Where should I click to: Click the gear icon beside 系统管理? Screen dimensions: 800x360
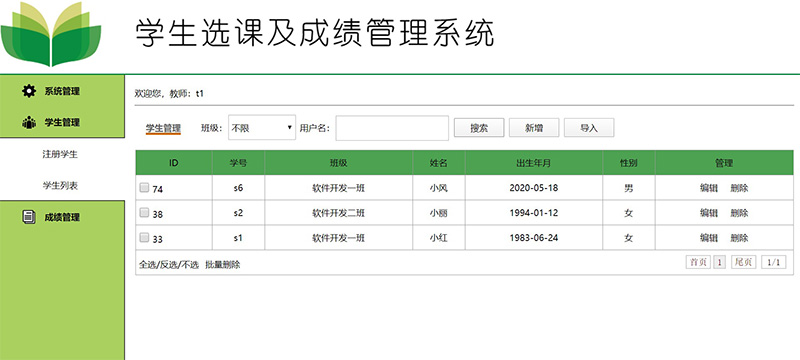[x=29, y=91]
